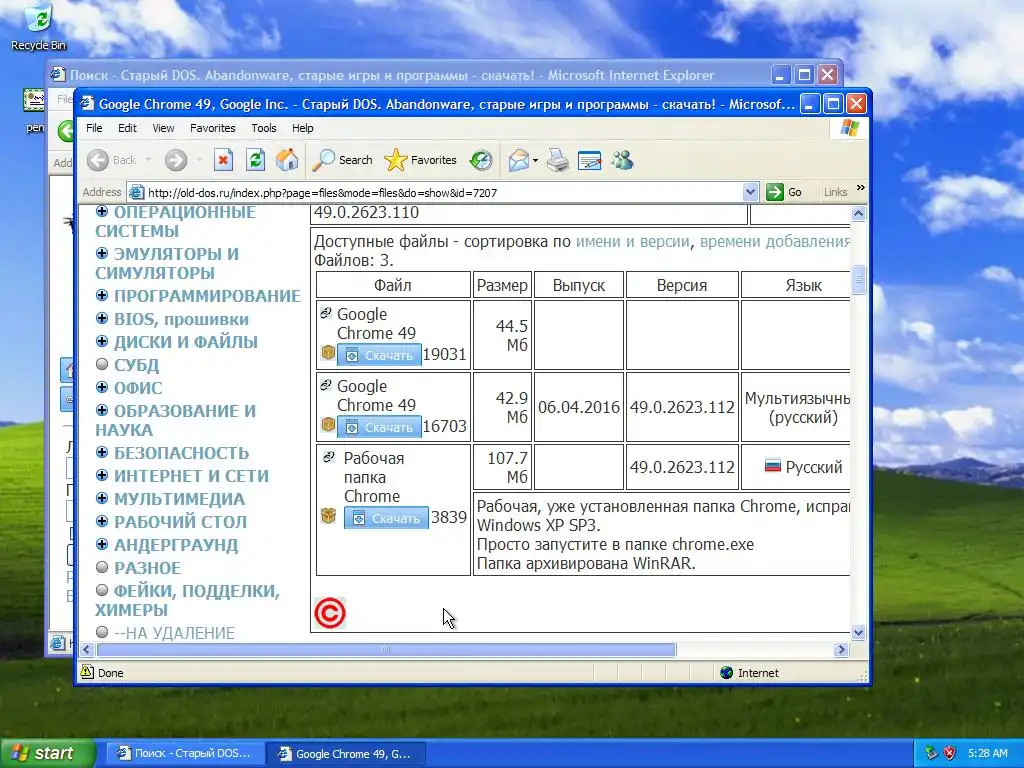Open the Mail button dropdown arrow

point(536,160)
